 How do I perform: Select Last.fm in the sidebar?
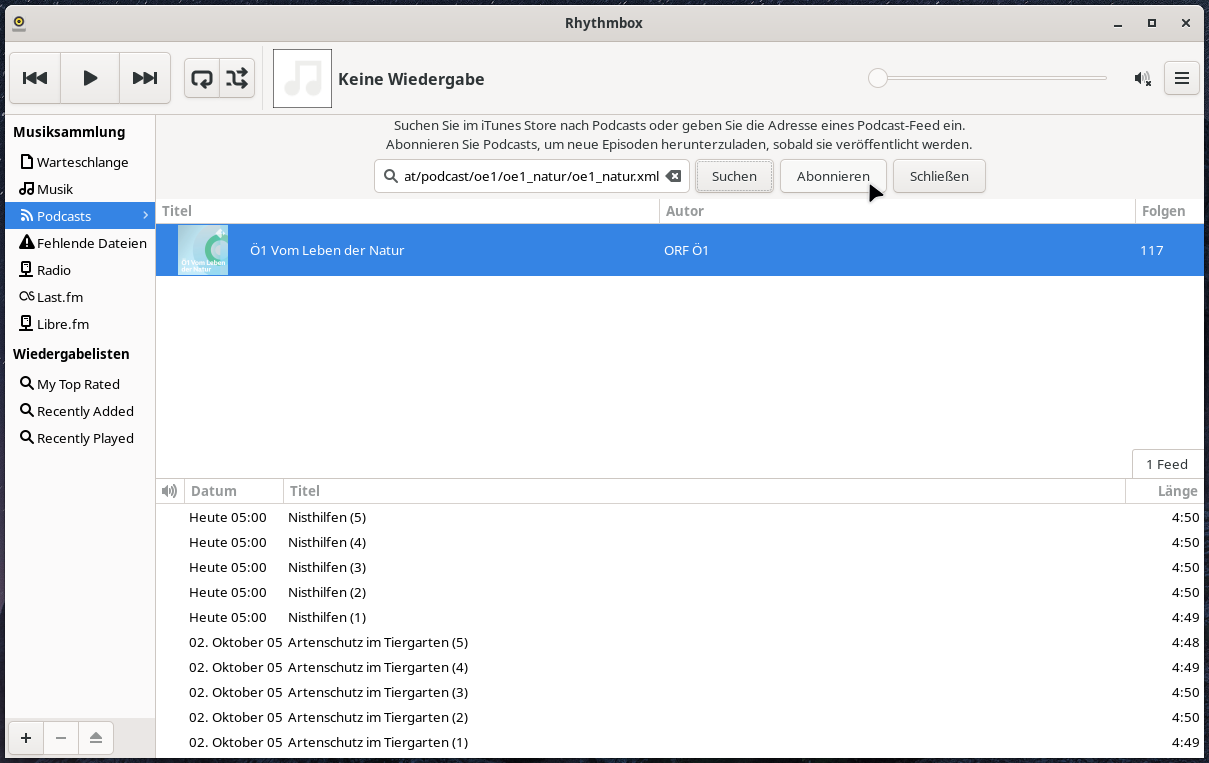pos(60,297)
